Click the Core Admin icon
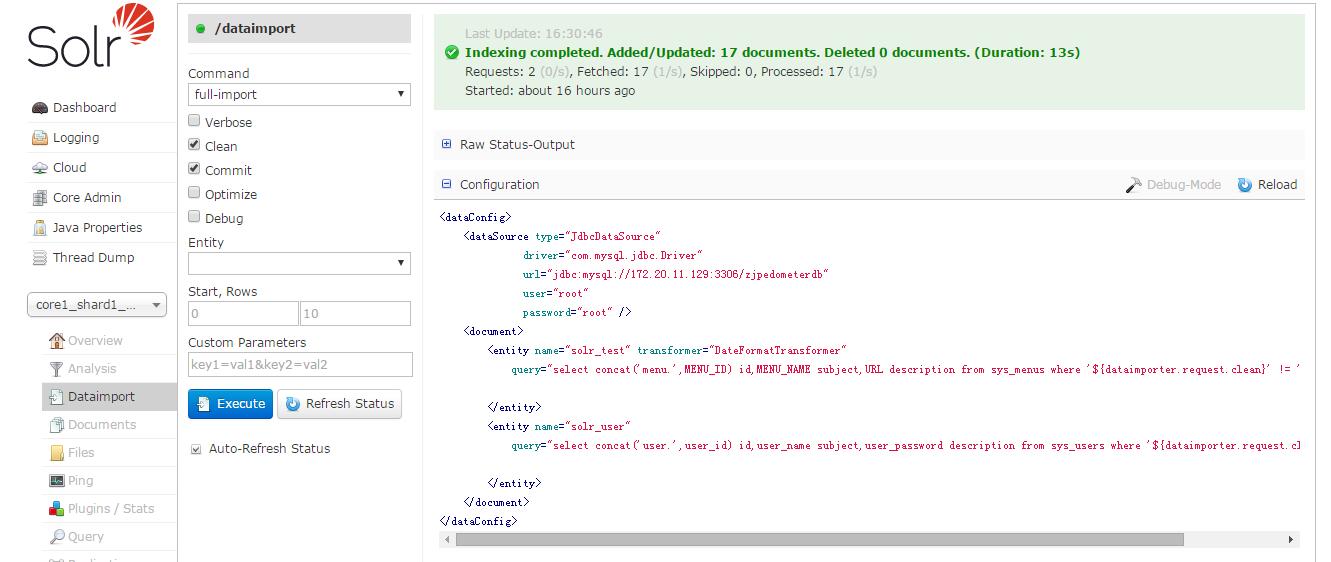The height and width of the screenshot is (562, 1331). 40,198
